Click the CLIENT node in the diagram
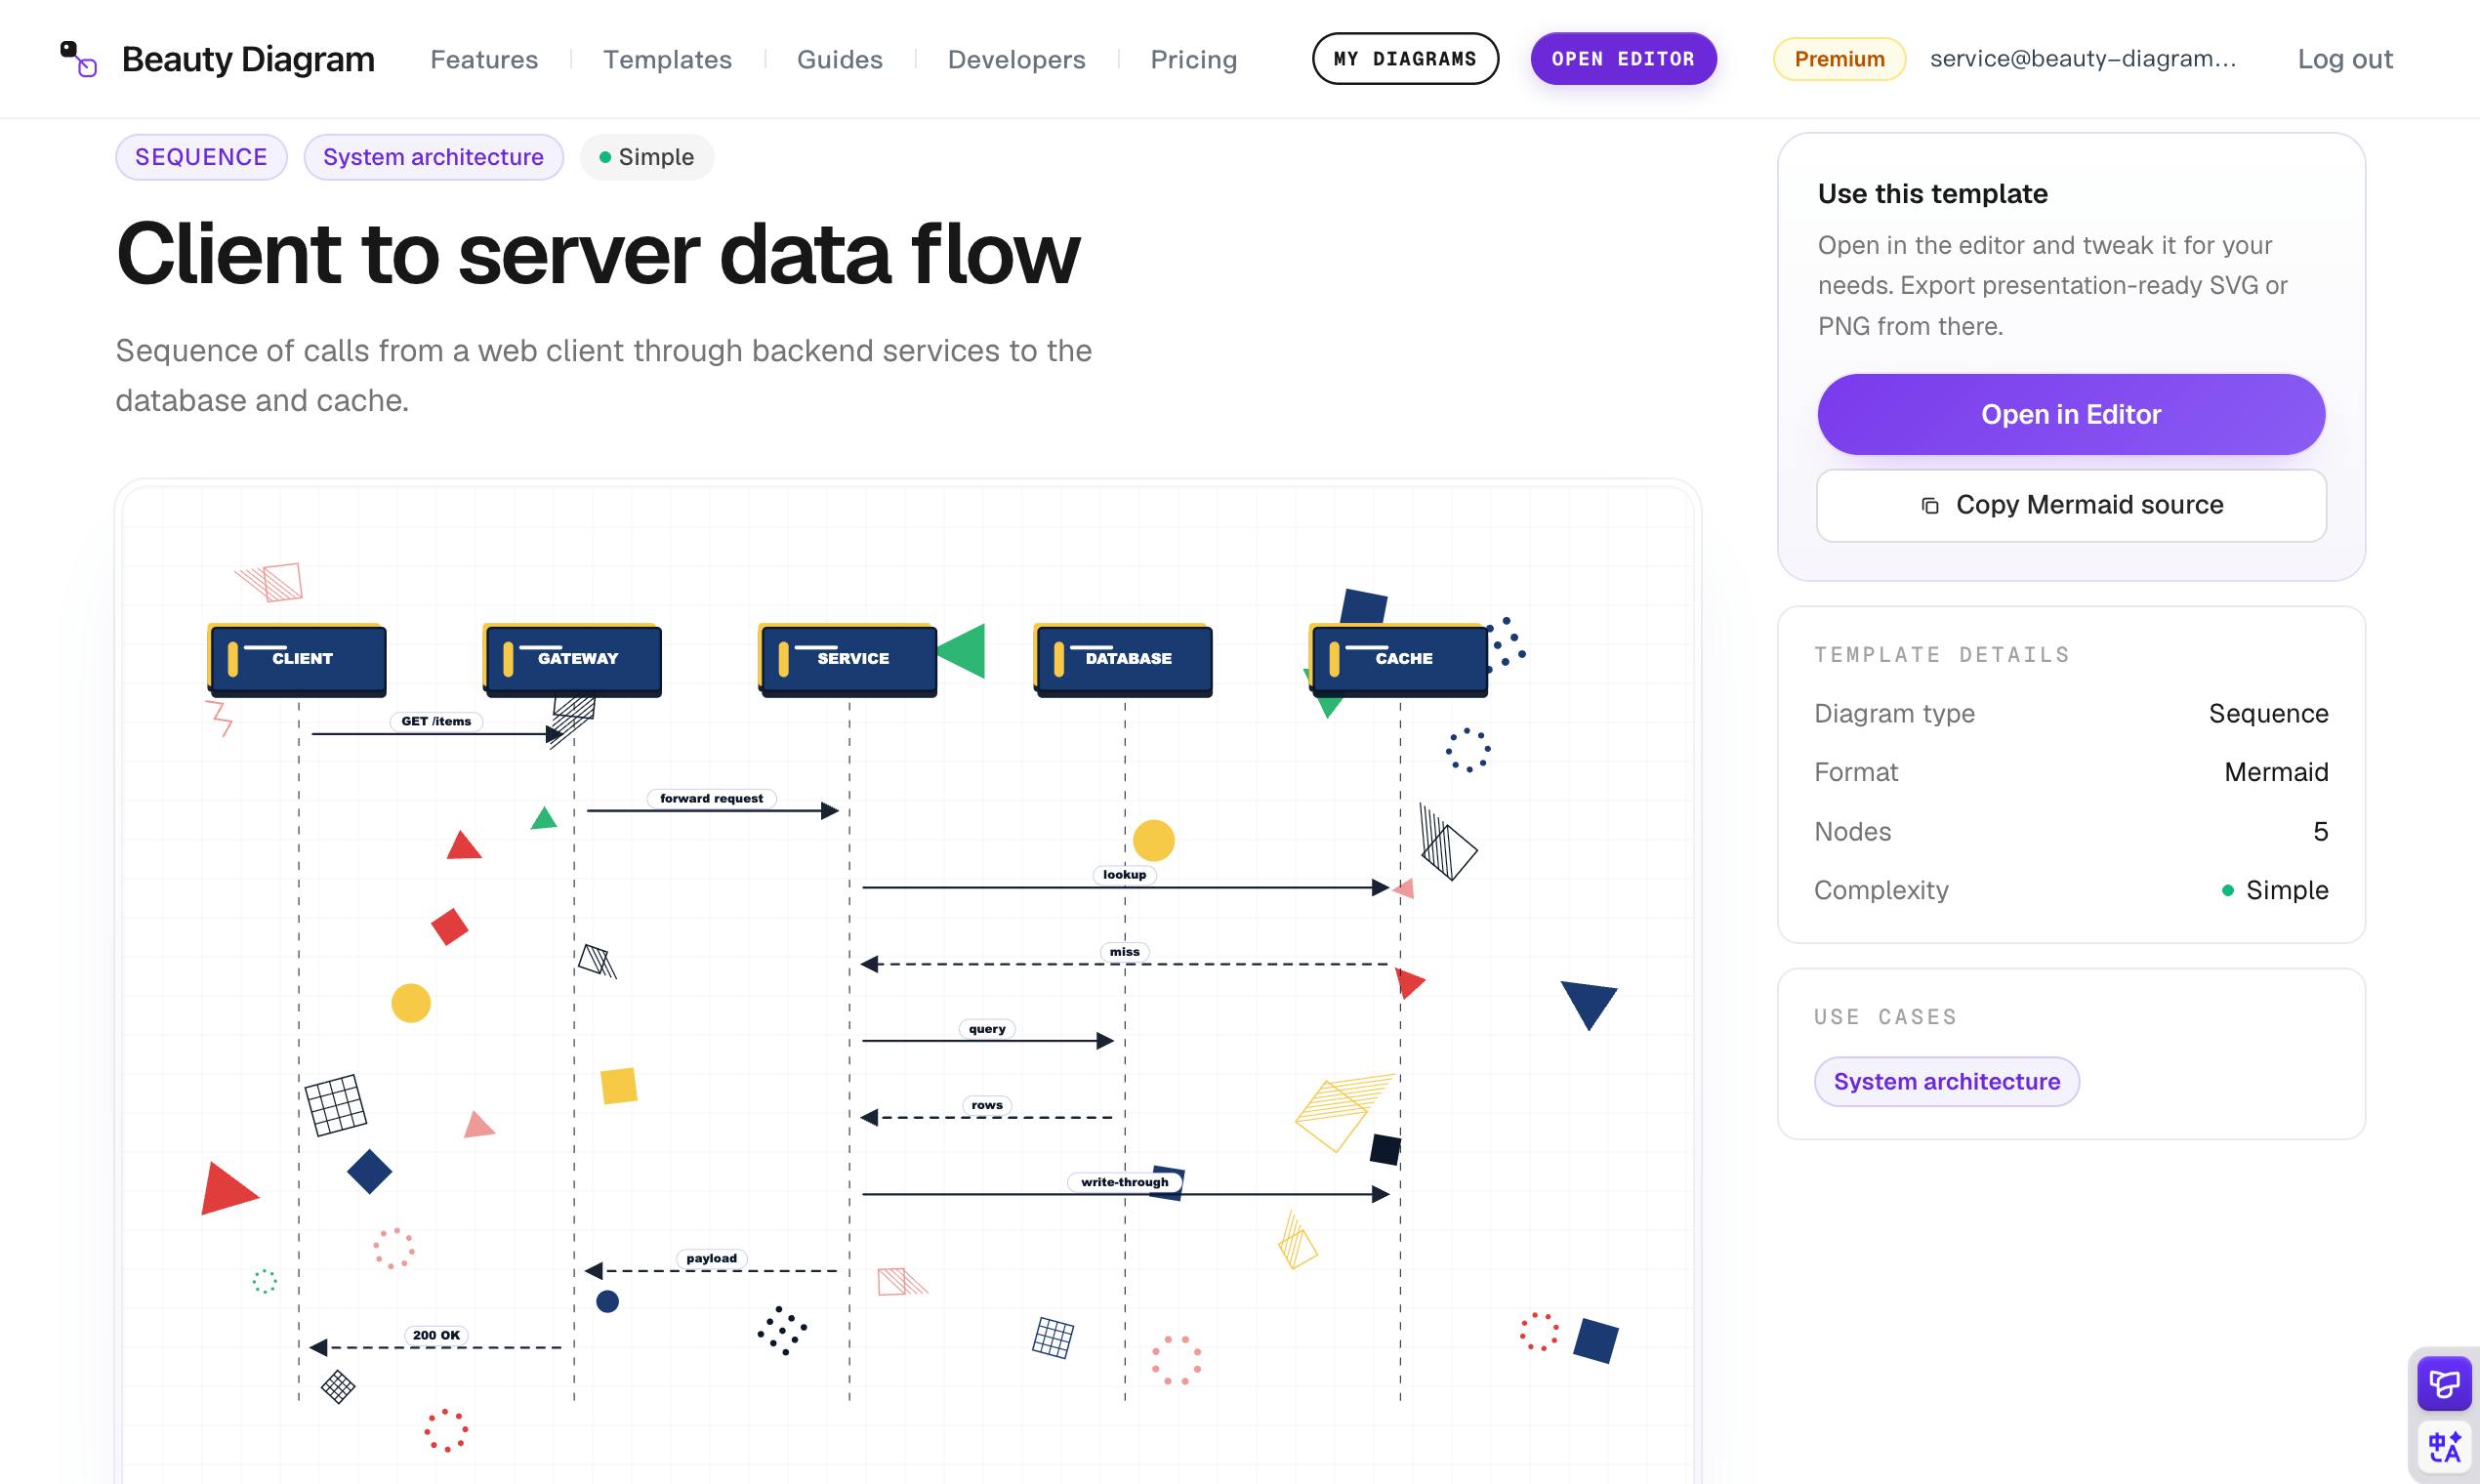Viewport: 2480px width, 1484px height. (x=298, y=659)
